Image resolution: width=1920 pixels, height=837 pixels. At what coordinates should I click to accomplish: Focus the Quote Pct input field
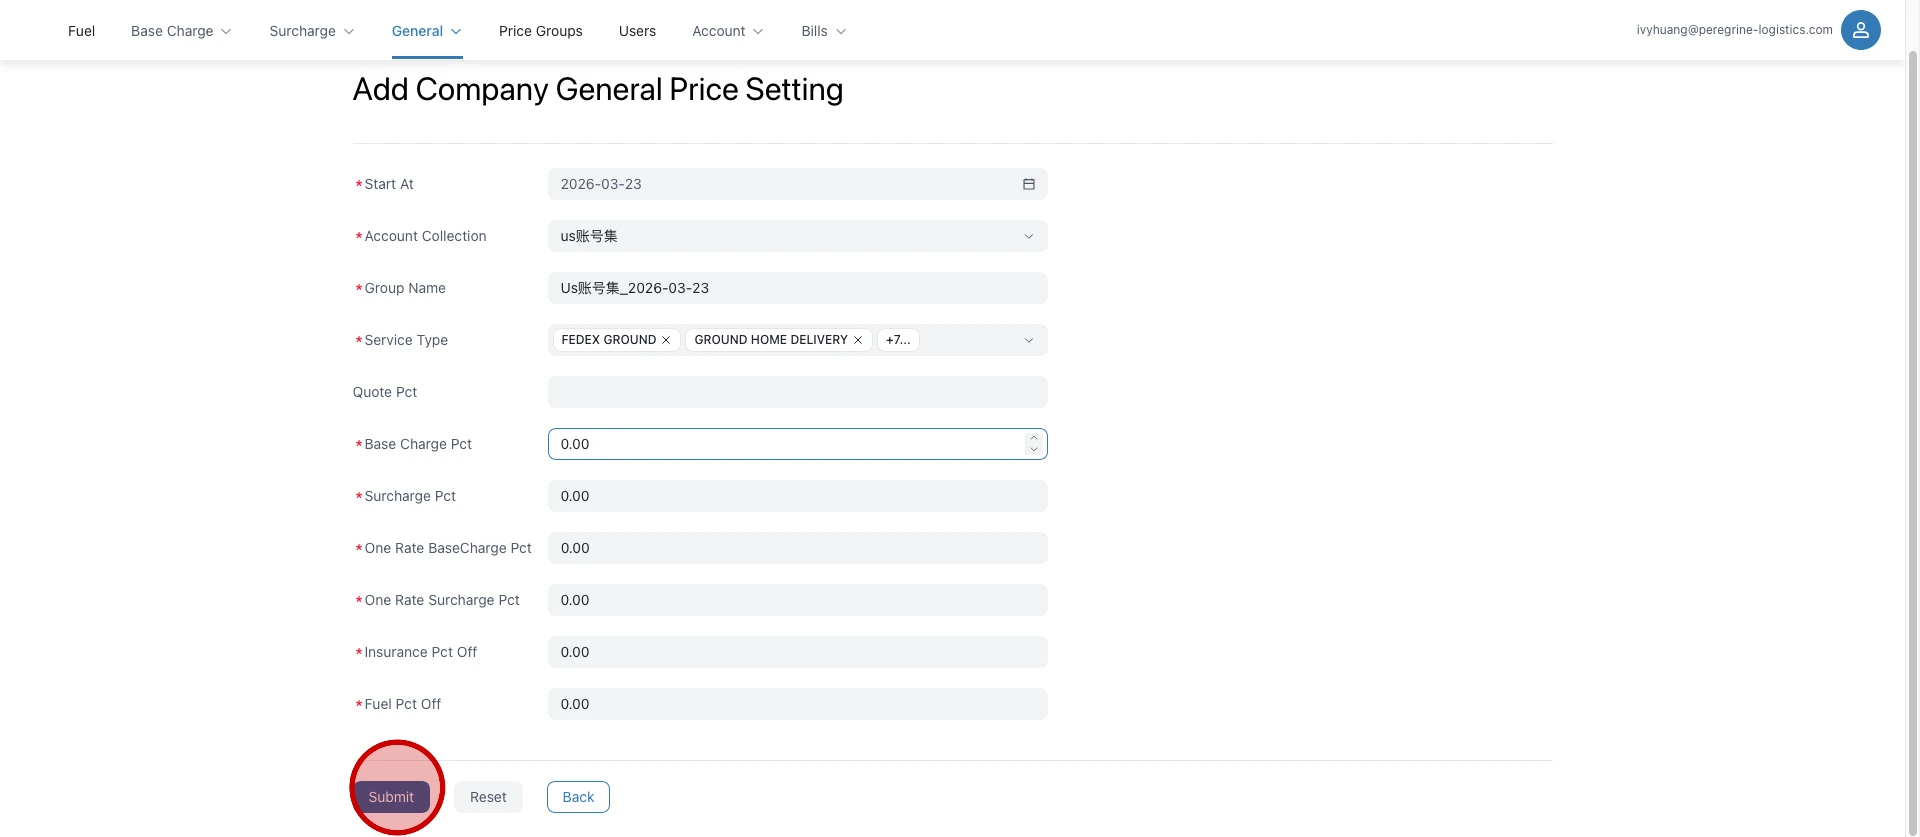click(797, 392)
